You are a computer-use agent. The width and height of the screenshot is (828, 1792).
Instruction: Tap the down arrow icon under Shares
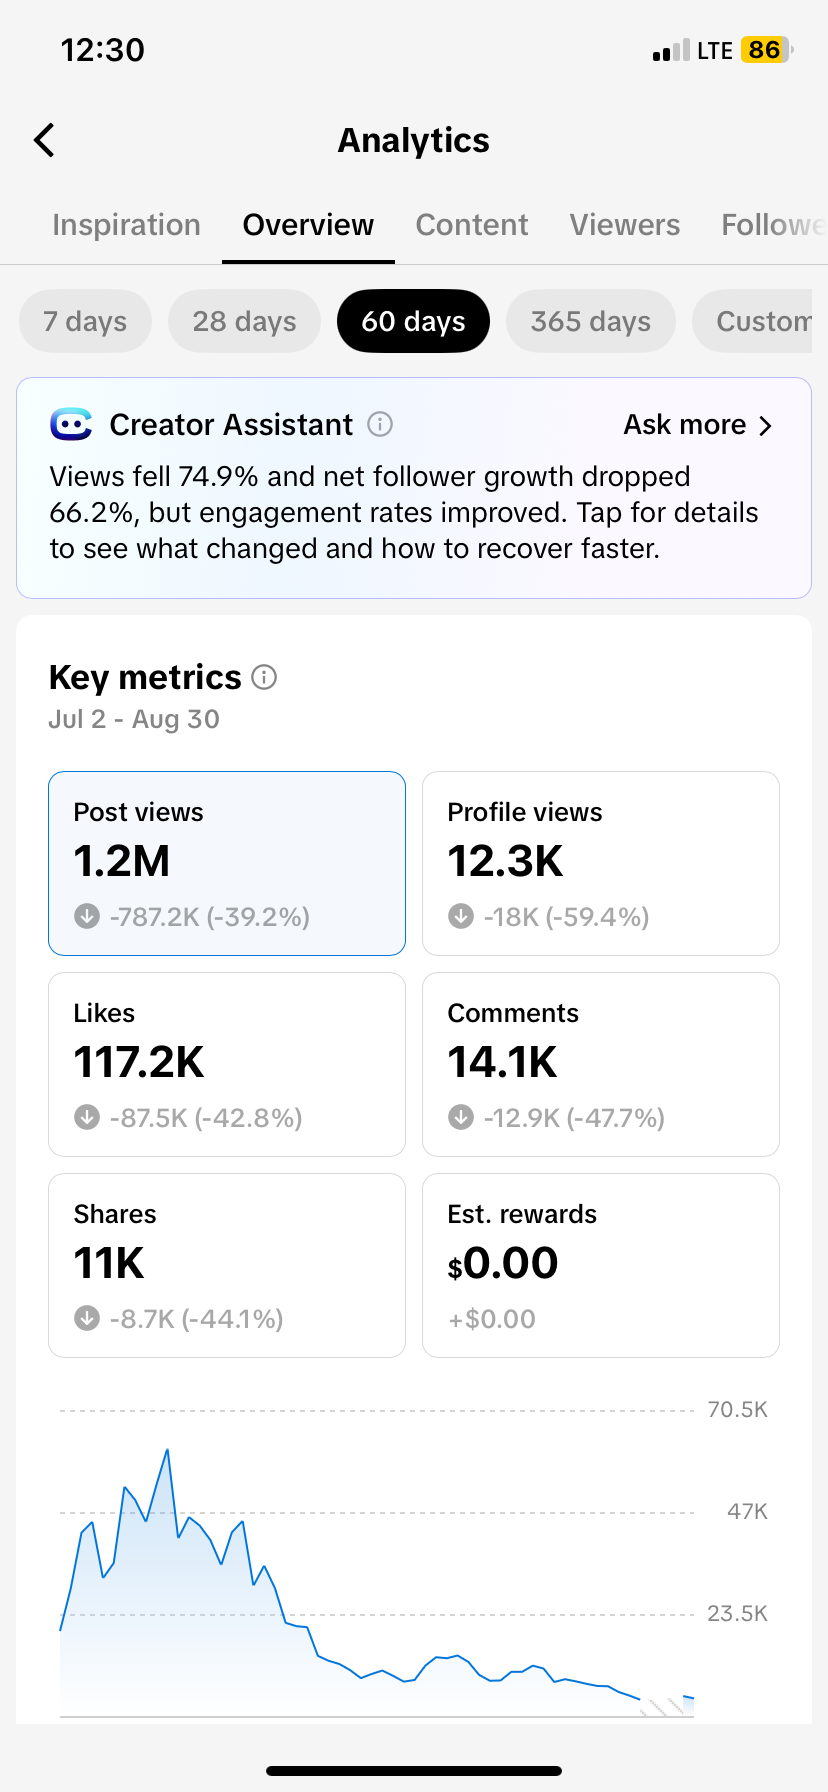pos(87,1318)
